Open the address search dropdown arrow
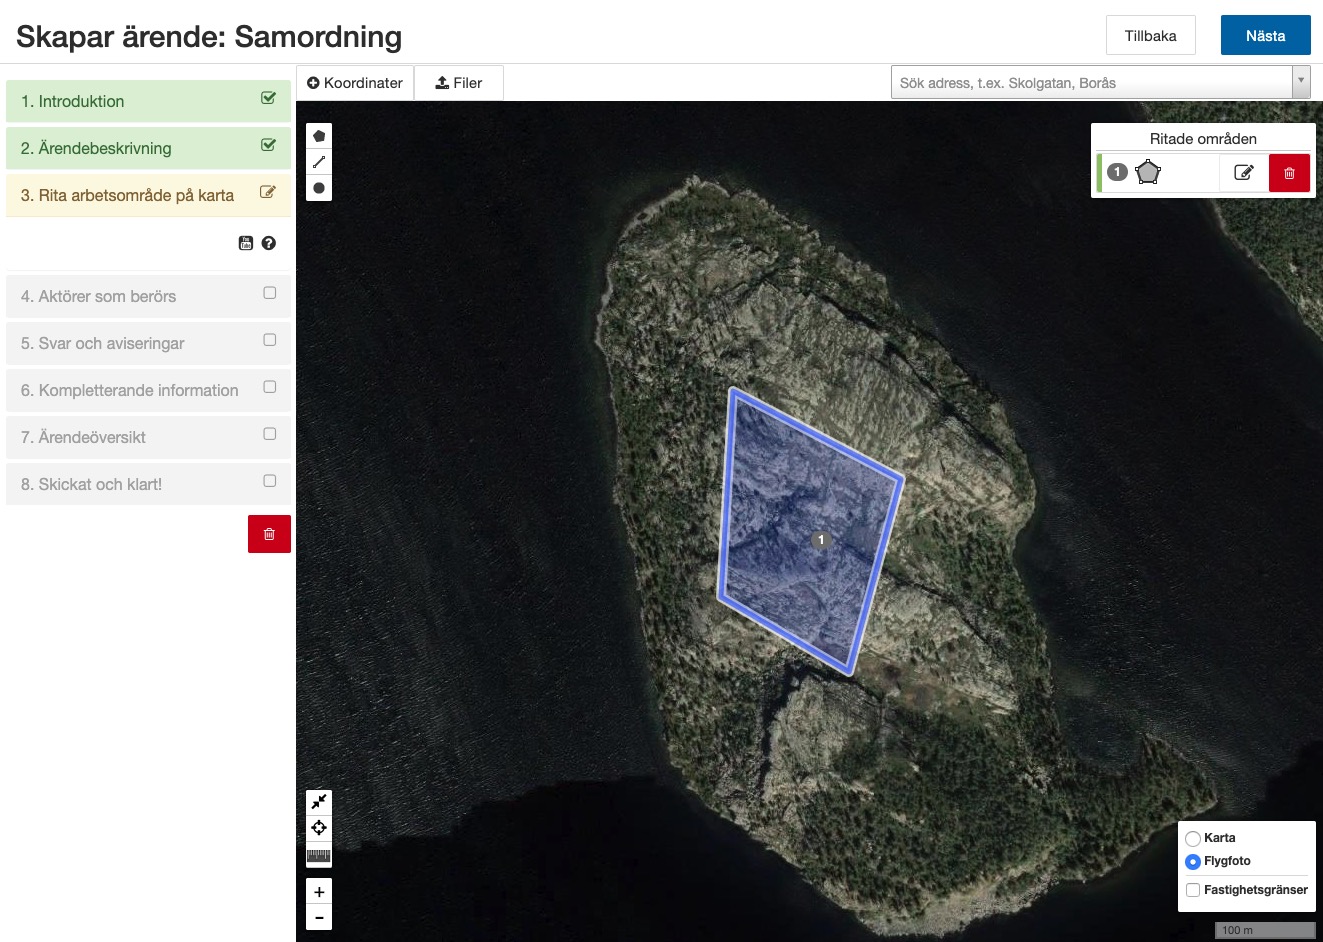 coord(1301,82)
